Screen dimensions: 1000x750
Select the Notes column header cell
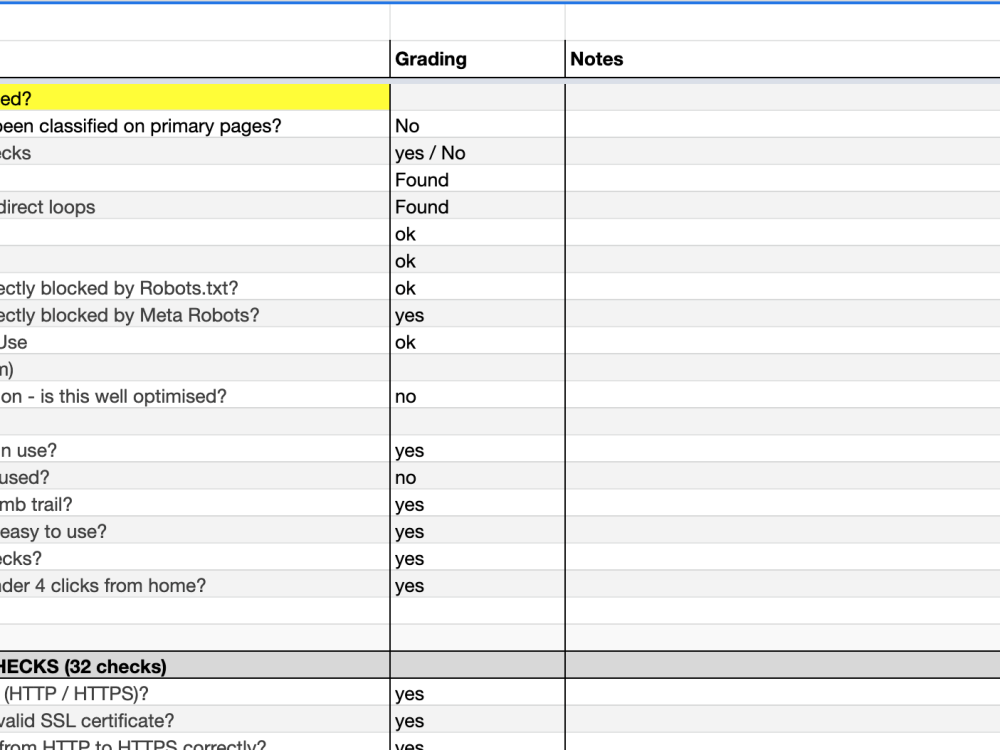783,59
